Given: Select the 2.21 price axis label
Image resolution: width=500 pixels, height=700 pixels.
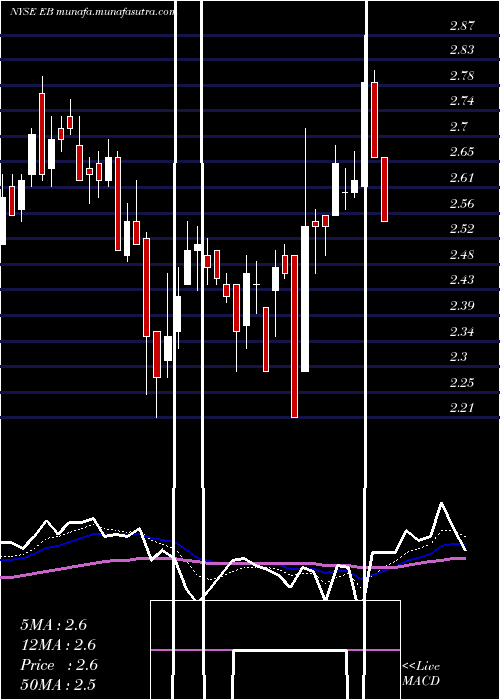Looking at the screenshot, I should (x=462, y=407).
